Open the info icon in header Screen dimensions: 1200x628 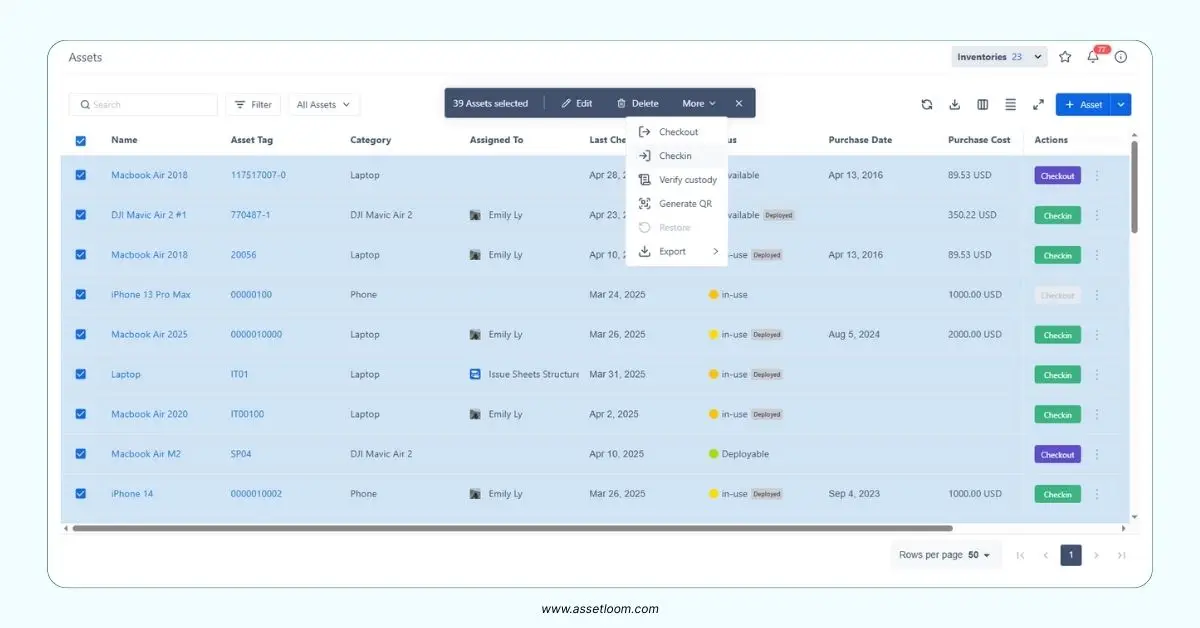1121,57
